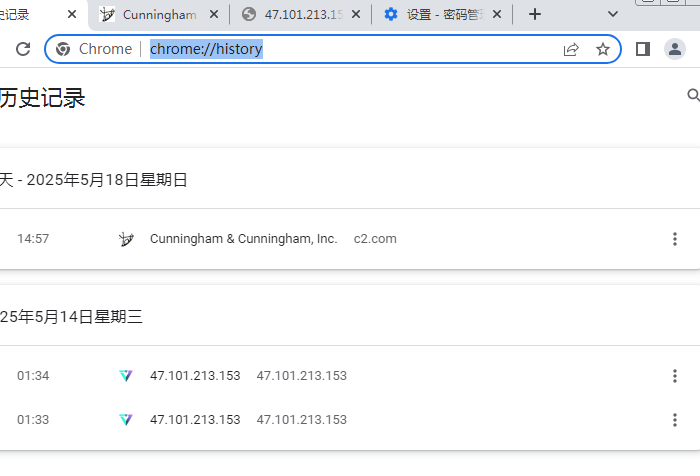This screenshot has width=700, height=476.
Task: Open more actions for Cunningham & Cunningham entry
Action: [675, 239]
